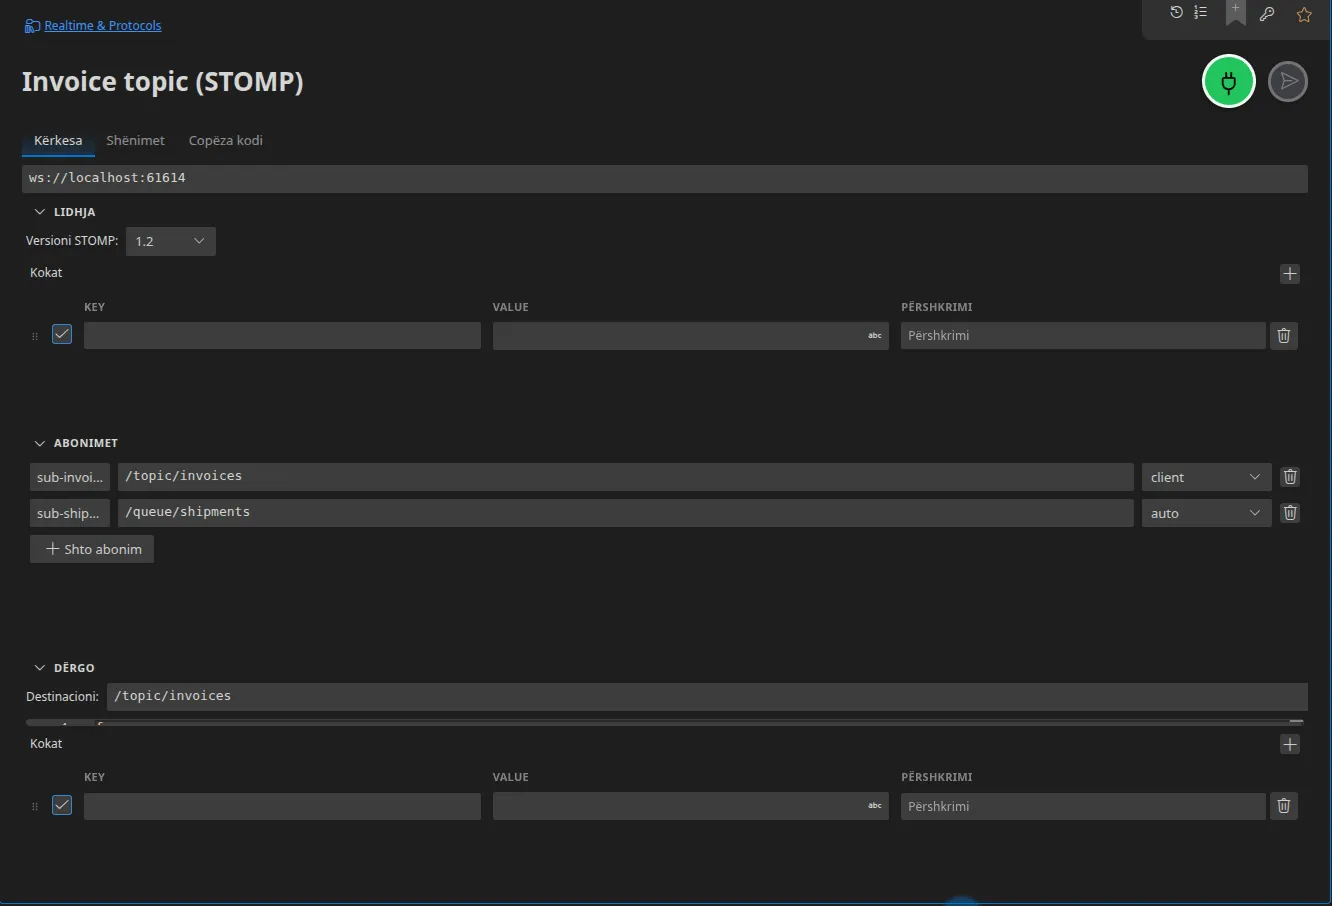The image size is (1332, 906).
Task: Click the connection header Përshkrimi field
Action: click(1083, 336)
